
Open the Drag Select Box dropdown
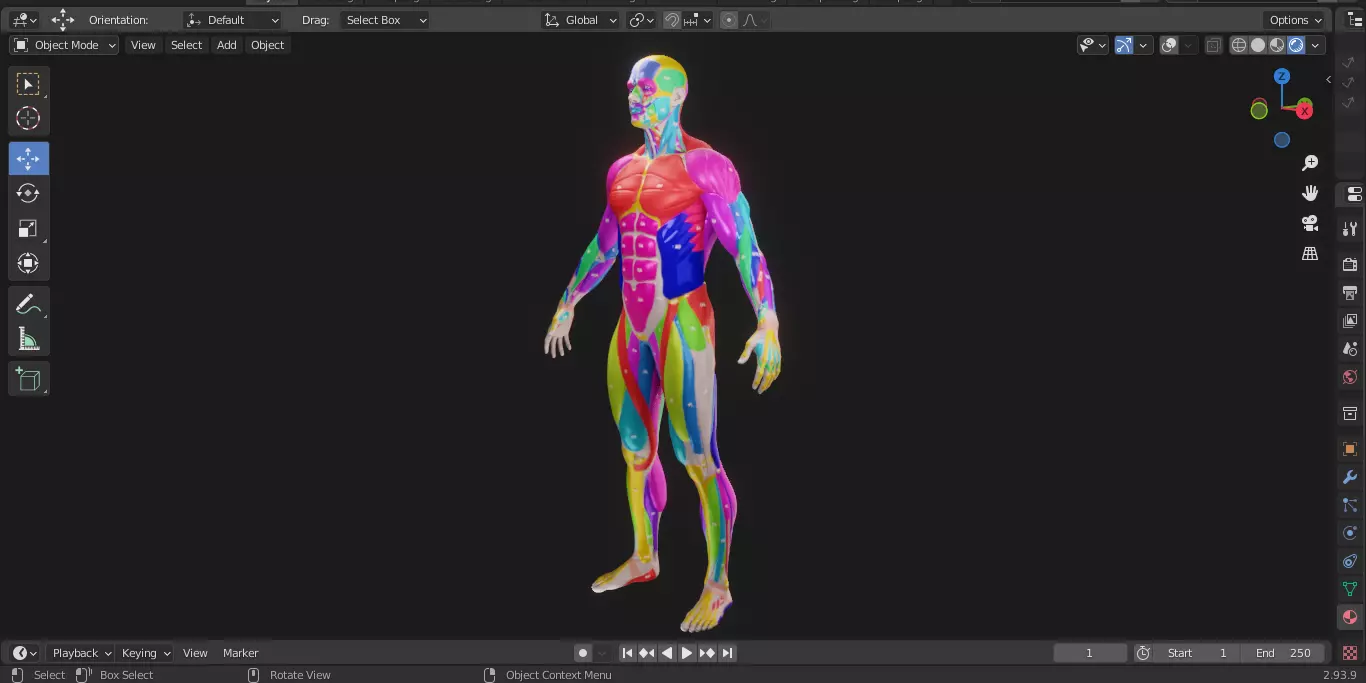(x=385, y=20)
